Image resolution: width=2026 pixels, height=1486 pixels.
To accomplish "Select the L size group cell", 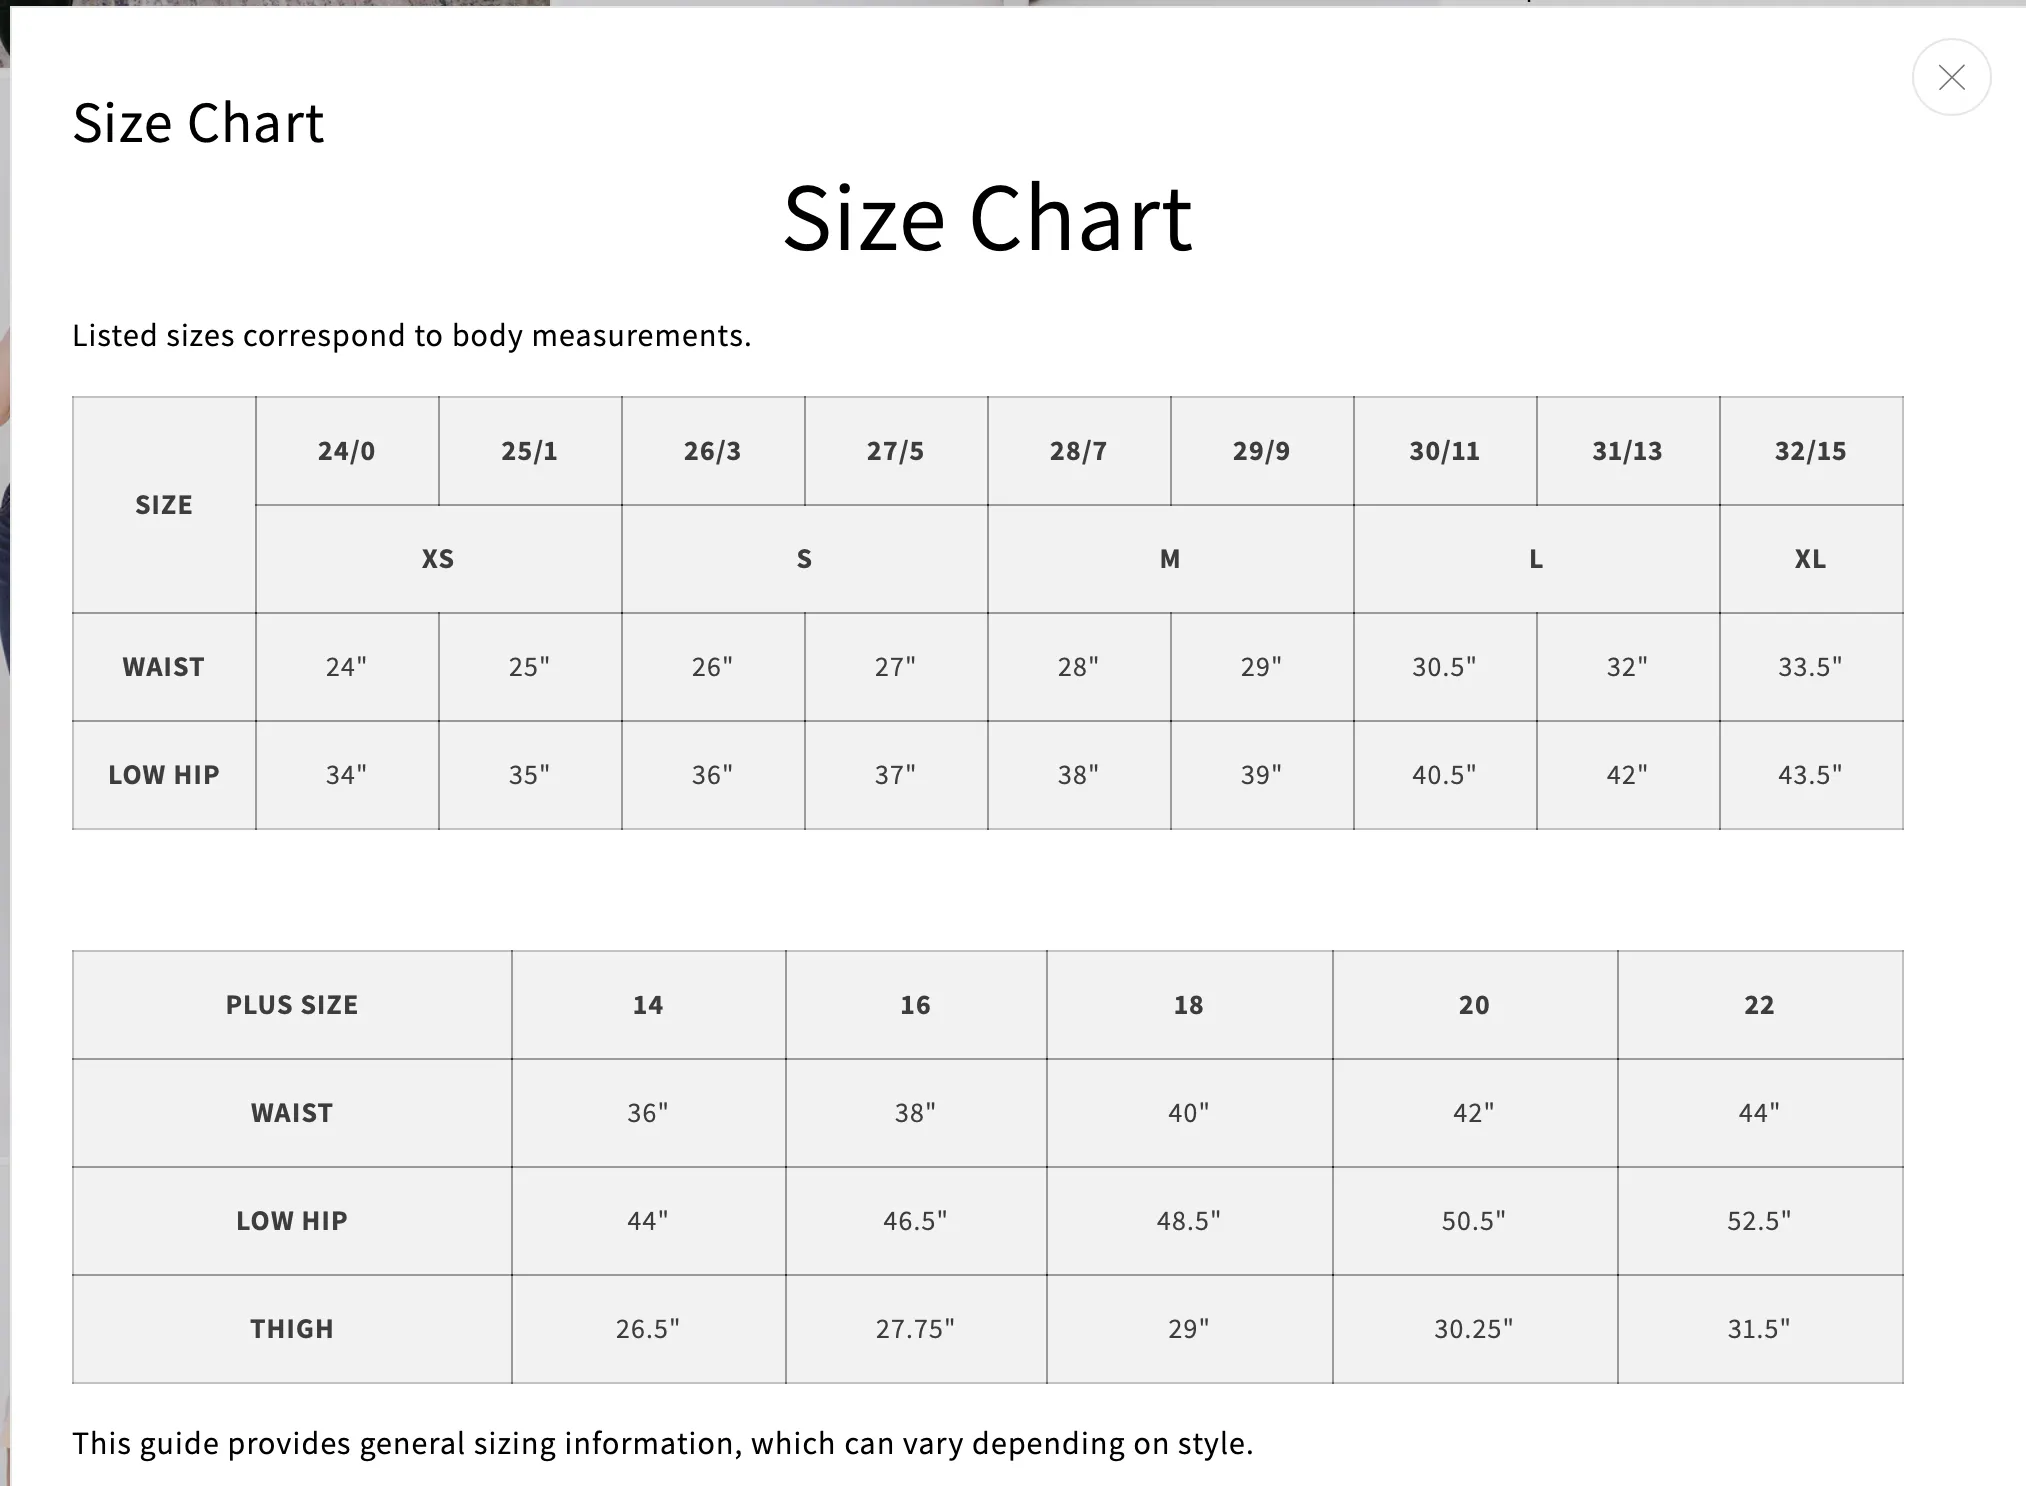I will tap(1536, 559).
